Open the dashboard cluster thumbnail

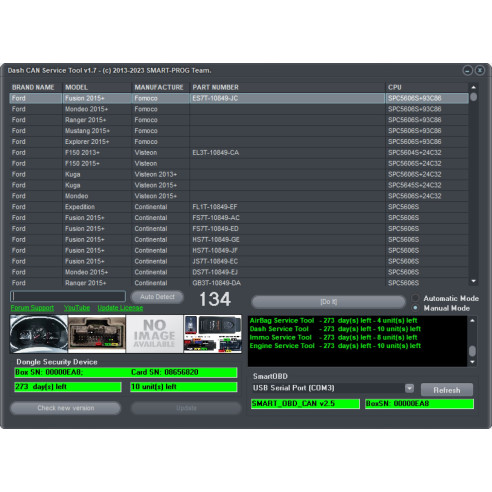click(39, 334)
